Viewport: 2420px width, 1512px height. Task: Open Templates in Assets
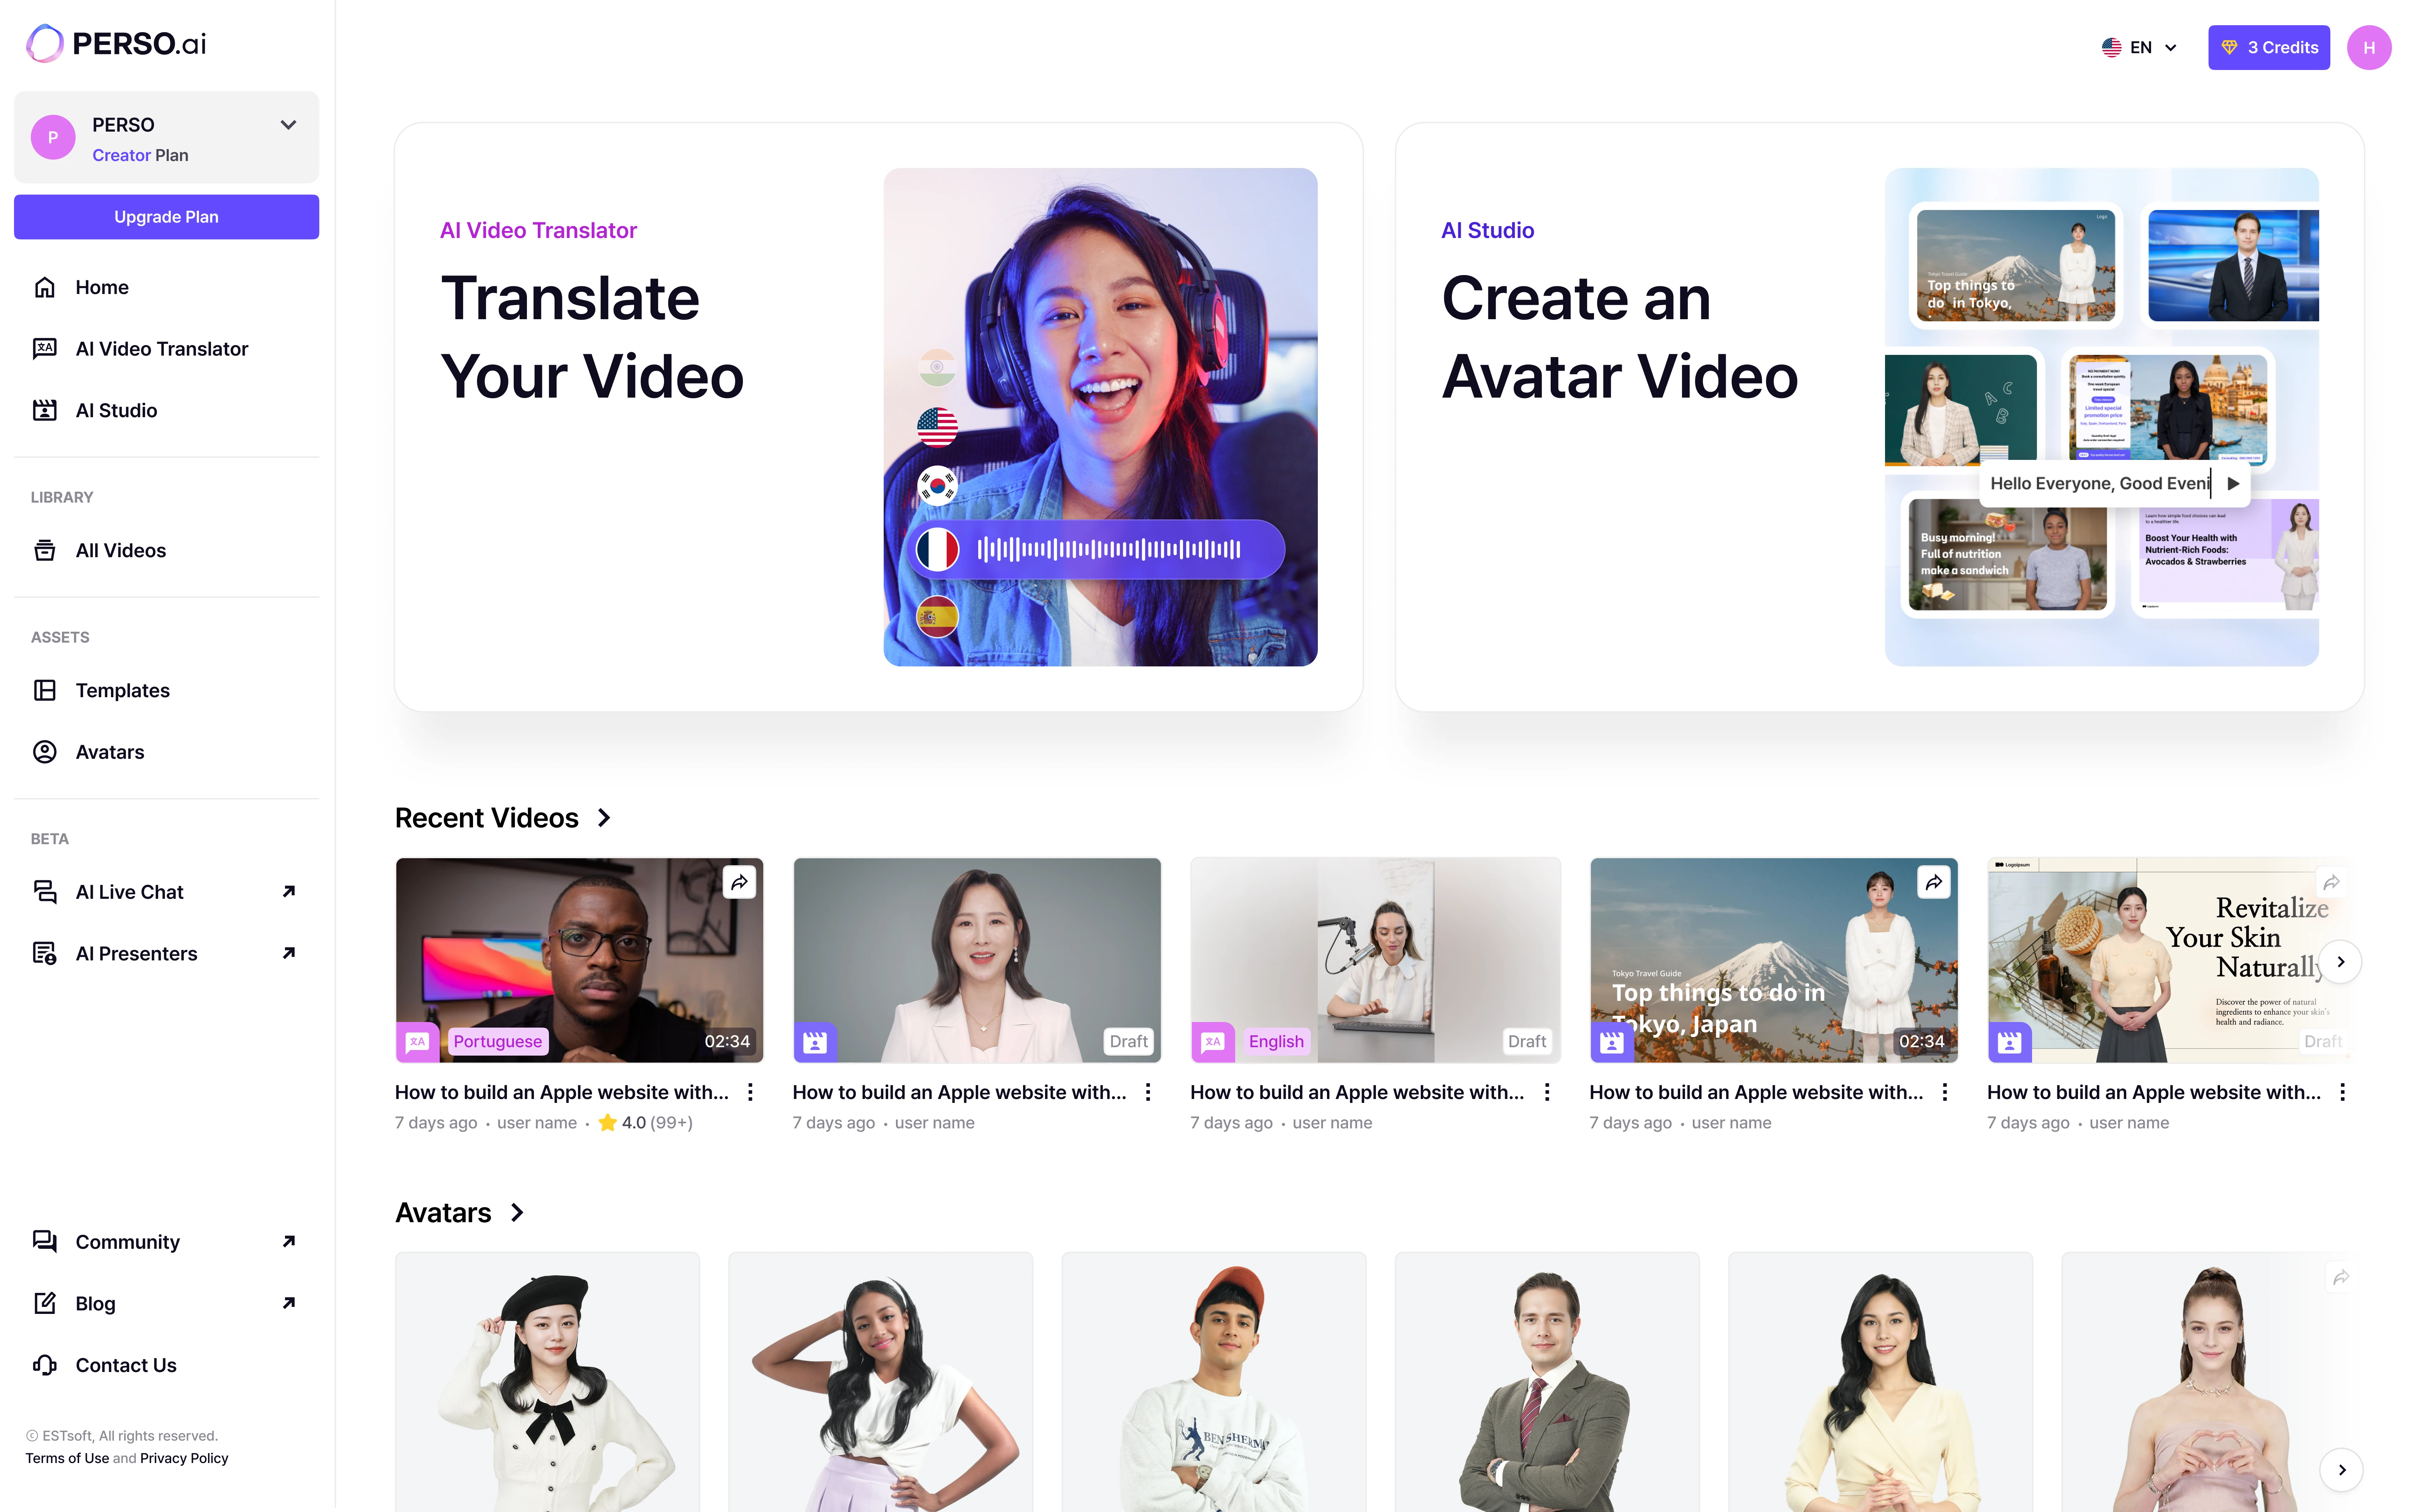[x=167, y=690]
